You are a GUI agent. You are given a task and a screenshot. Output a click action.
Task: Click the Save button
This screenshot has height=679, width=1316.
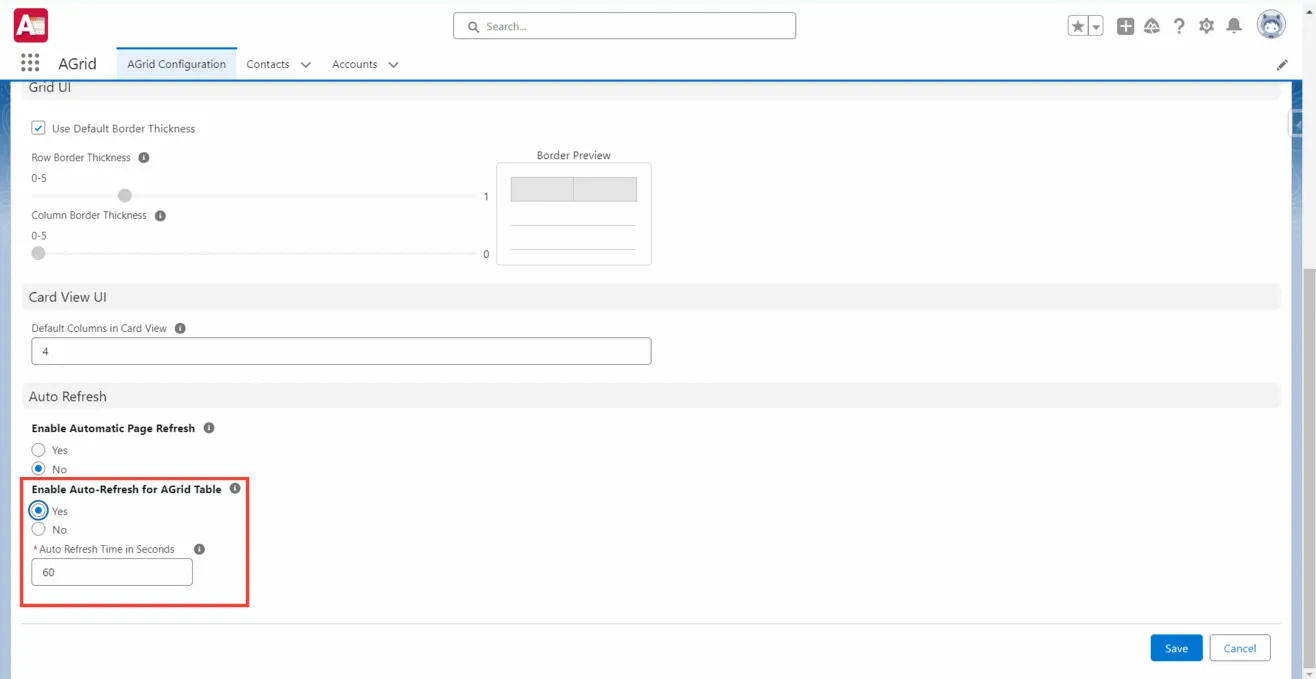coord(1176,647)
